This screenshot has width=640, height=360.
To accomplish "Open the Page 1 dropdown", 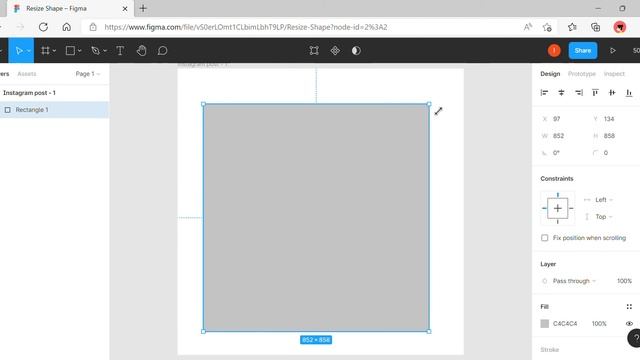I will click(87, 74).
